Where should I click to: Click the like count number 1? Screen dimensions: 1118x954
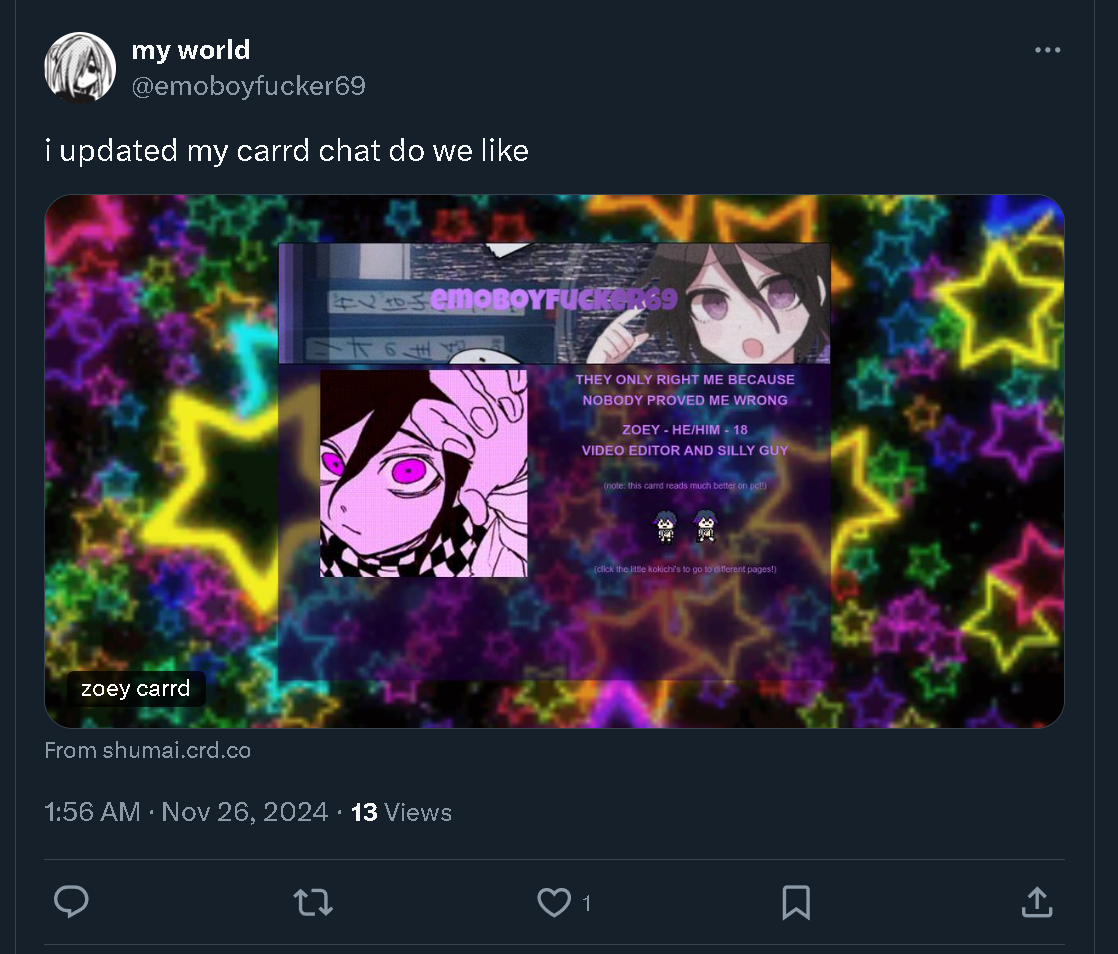pyautogui.click(x=586, y=903)
